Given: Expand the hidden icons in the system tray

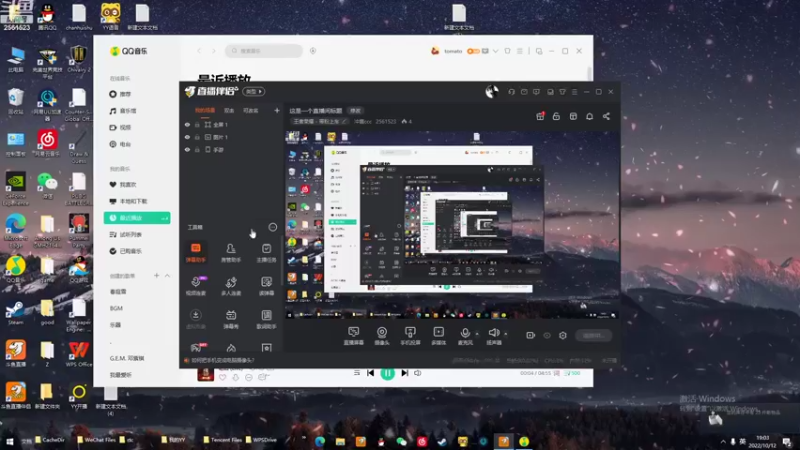Looking at the screenshot, I should (722, 441).
